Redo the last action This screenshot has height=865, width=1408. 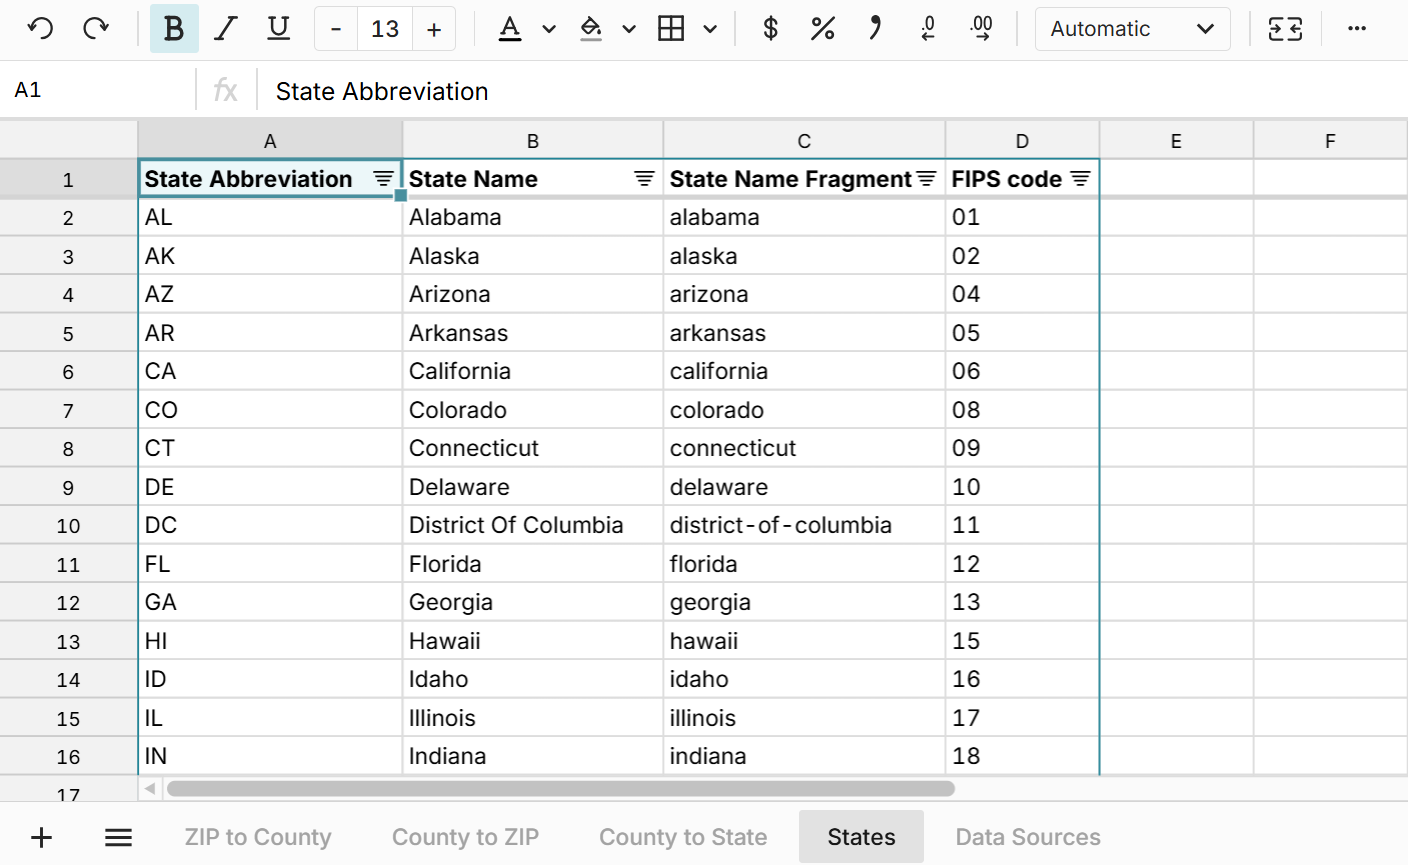96,28
